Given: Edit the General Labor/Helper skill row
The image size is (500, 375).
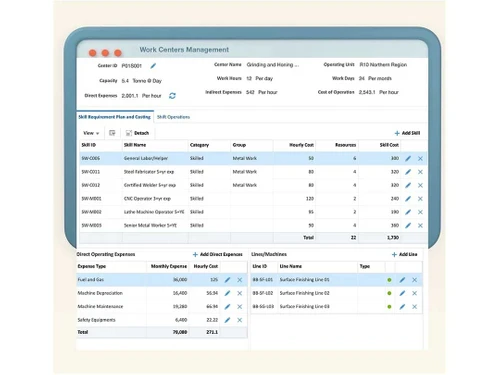Looking at the screenshot, I should [x=408, y=159].
